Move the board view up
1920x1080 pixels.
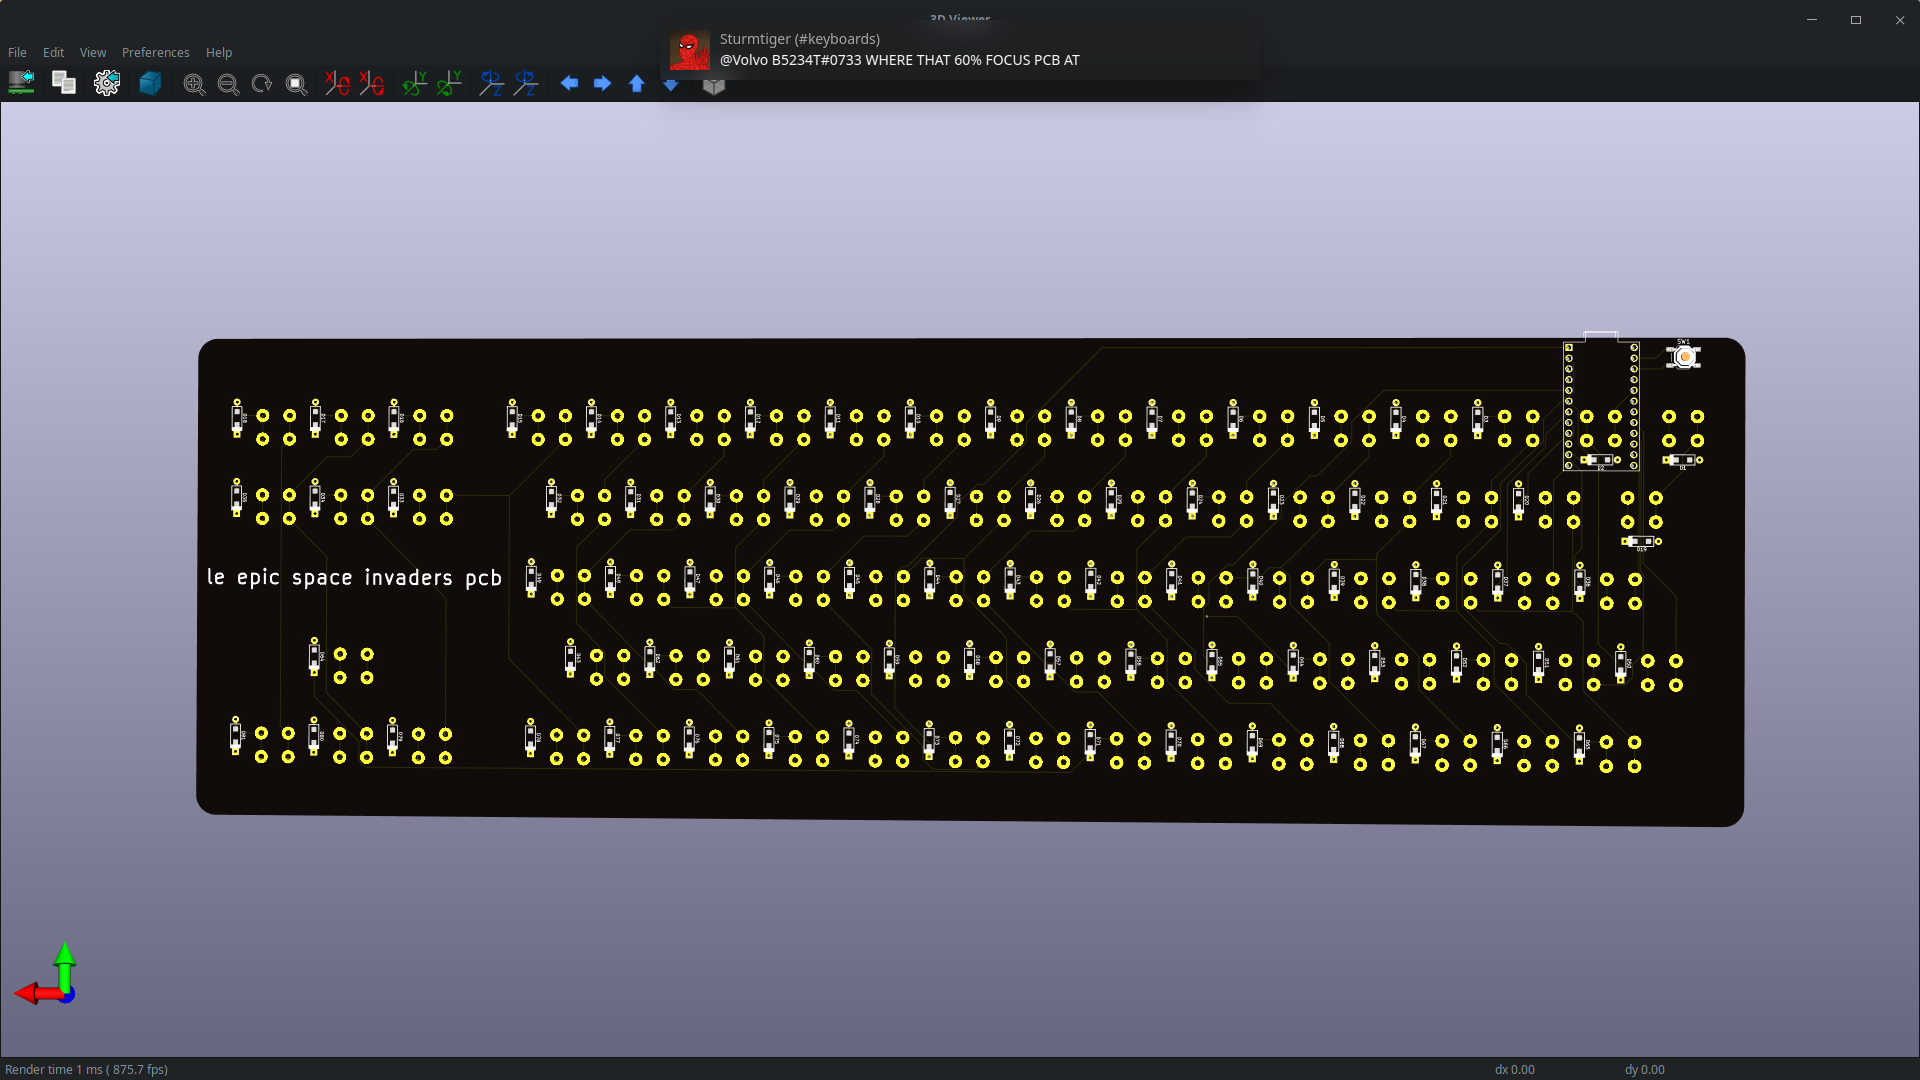[x=636, y=84]
